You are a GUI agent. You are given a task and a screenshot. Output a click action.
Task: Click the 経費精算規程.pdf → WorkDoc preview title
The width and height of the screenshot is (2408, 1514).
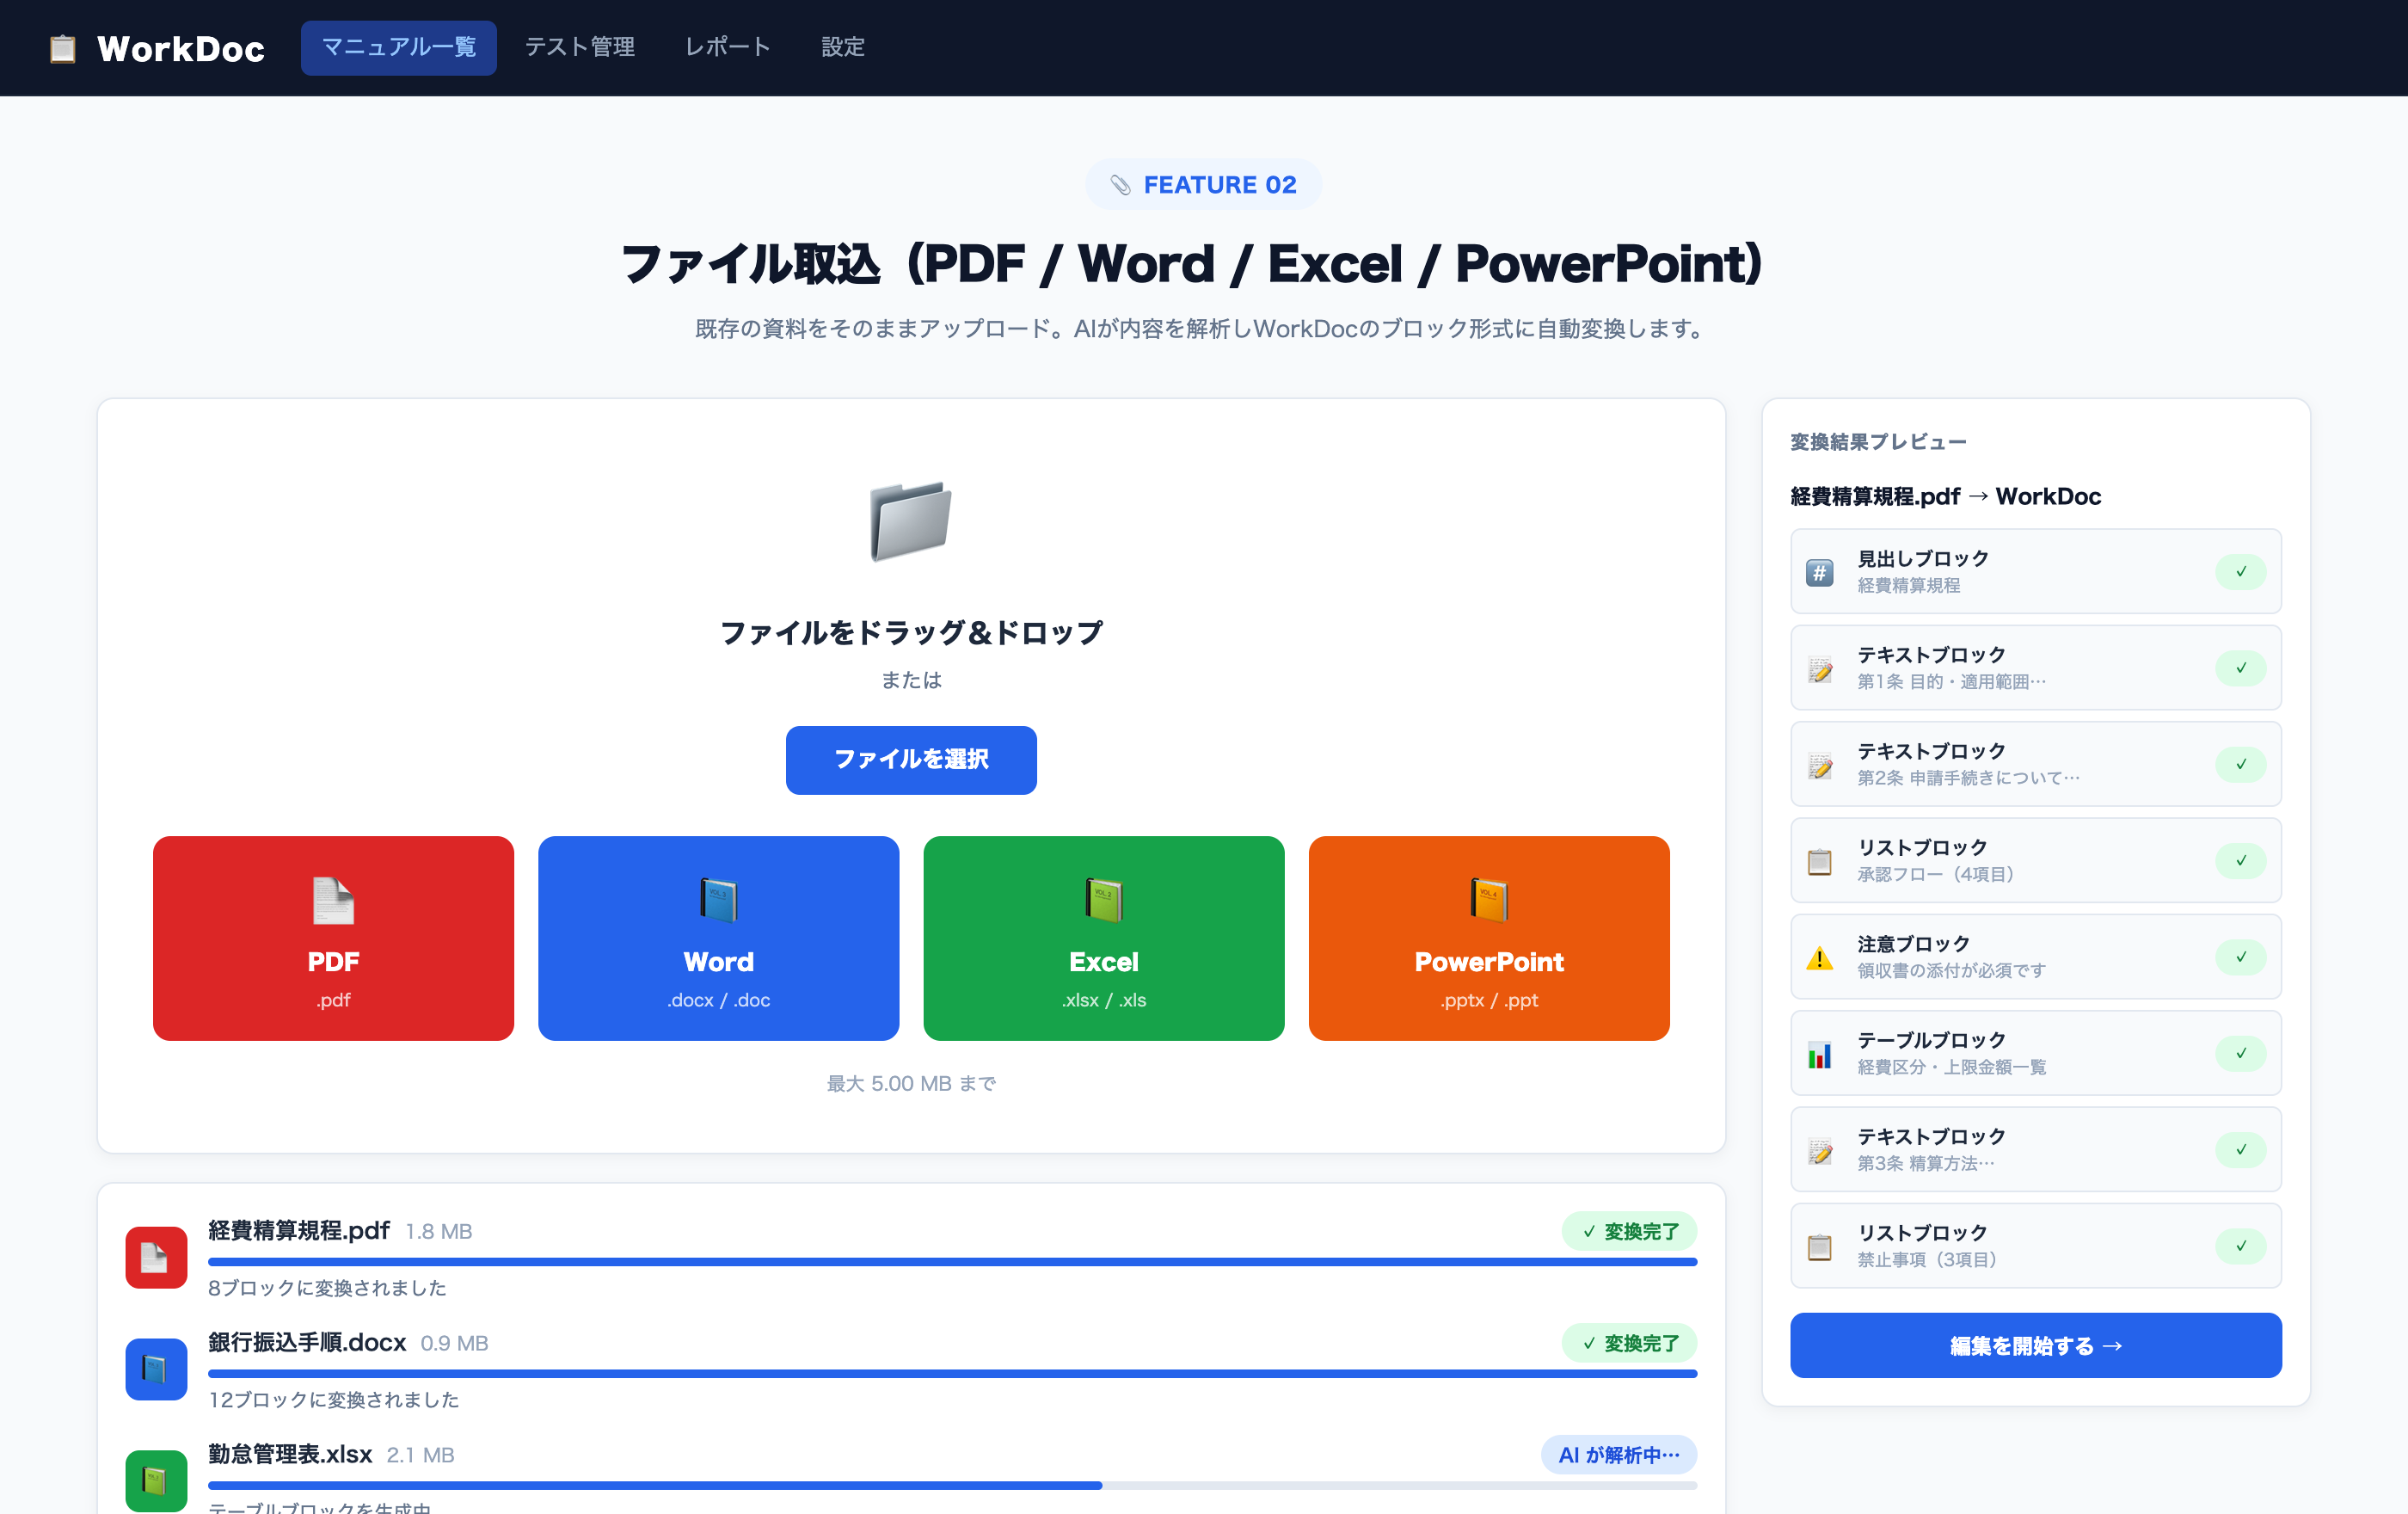1945,497
